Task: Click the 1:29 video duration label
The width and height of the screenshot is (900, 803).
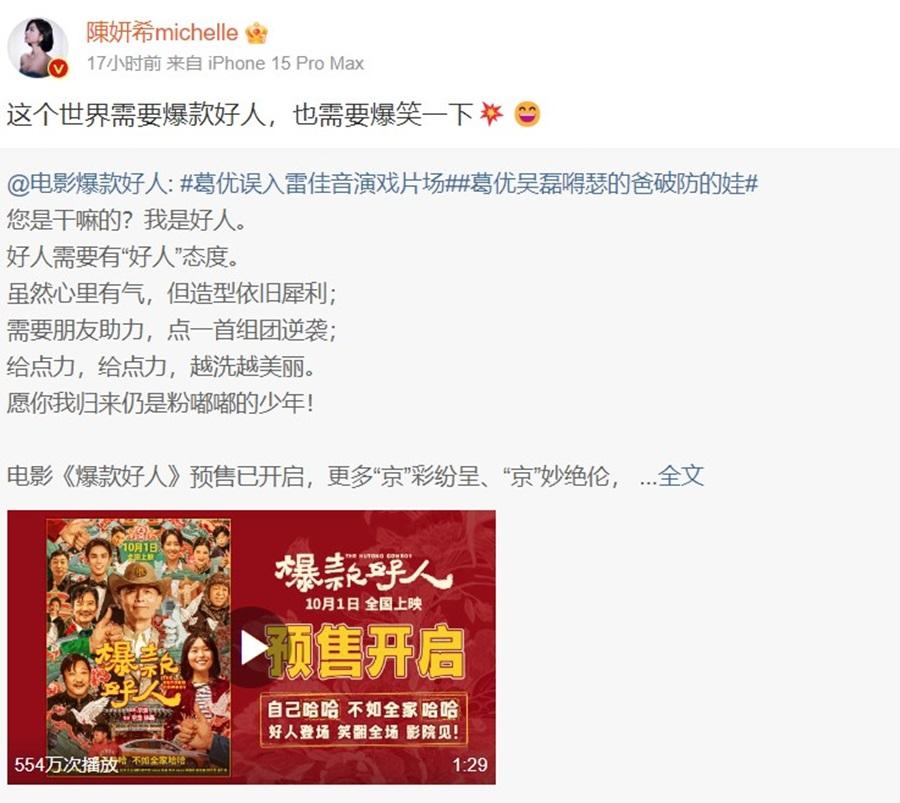Action: pyautogui.click(x=470, y=765)
